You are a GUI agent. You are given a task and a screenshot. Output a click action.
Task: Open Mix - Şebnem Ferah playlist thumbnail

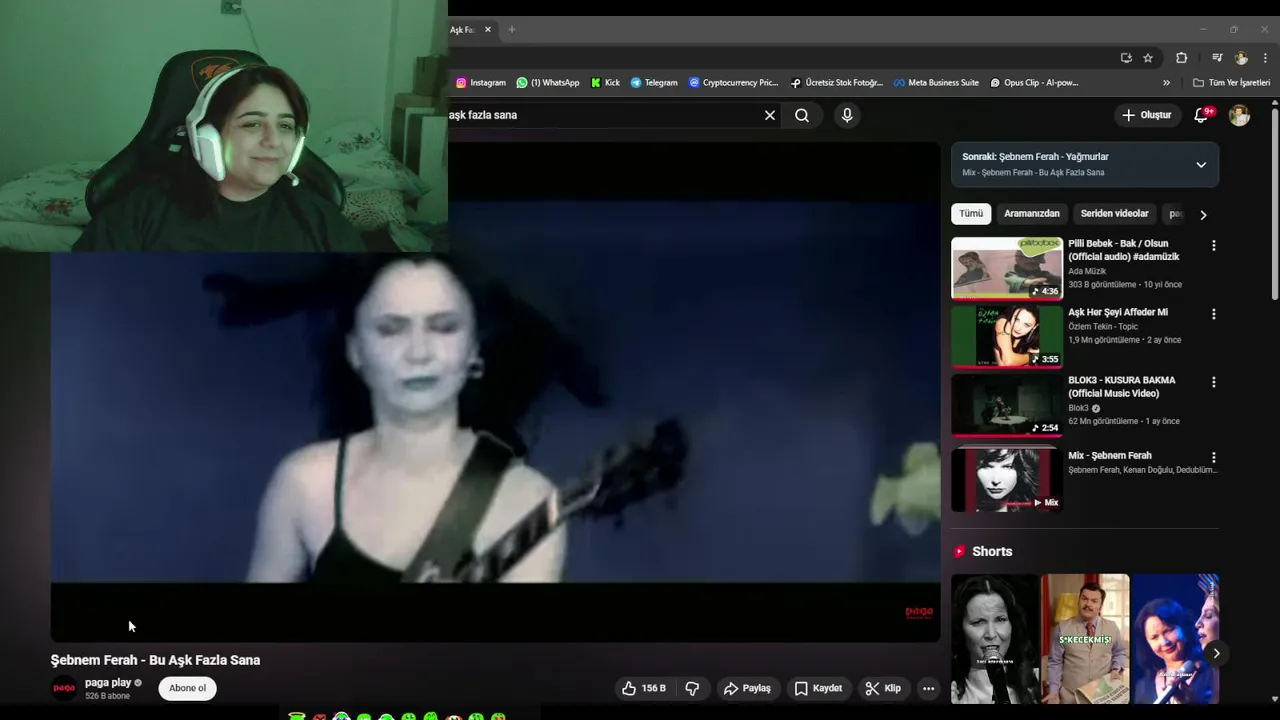(x=1007, y=479)
